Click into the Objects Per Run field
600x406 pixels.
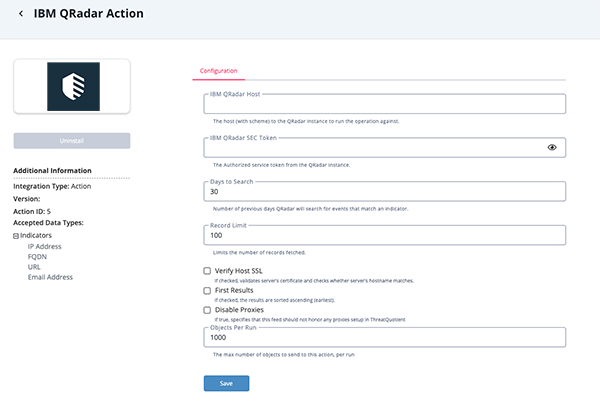tap(385, 337)
